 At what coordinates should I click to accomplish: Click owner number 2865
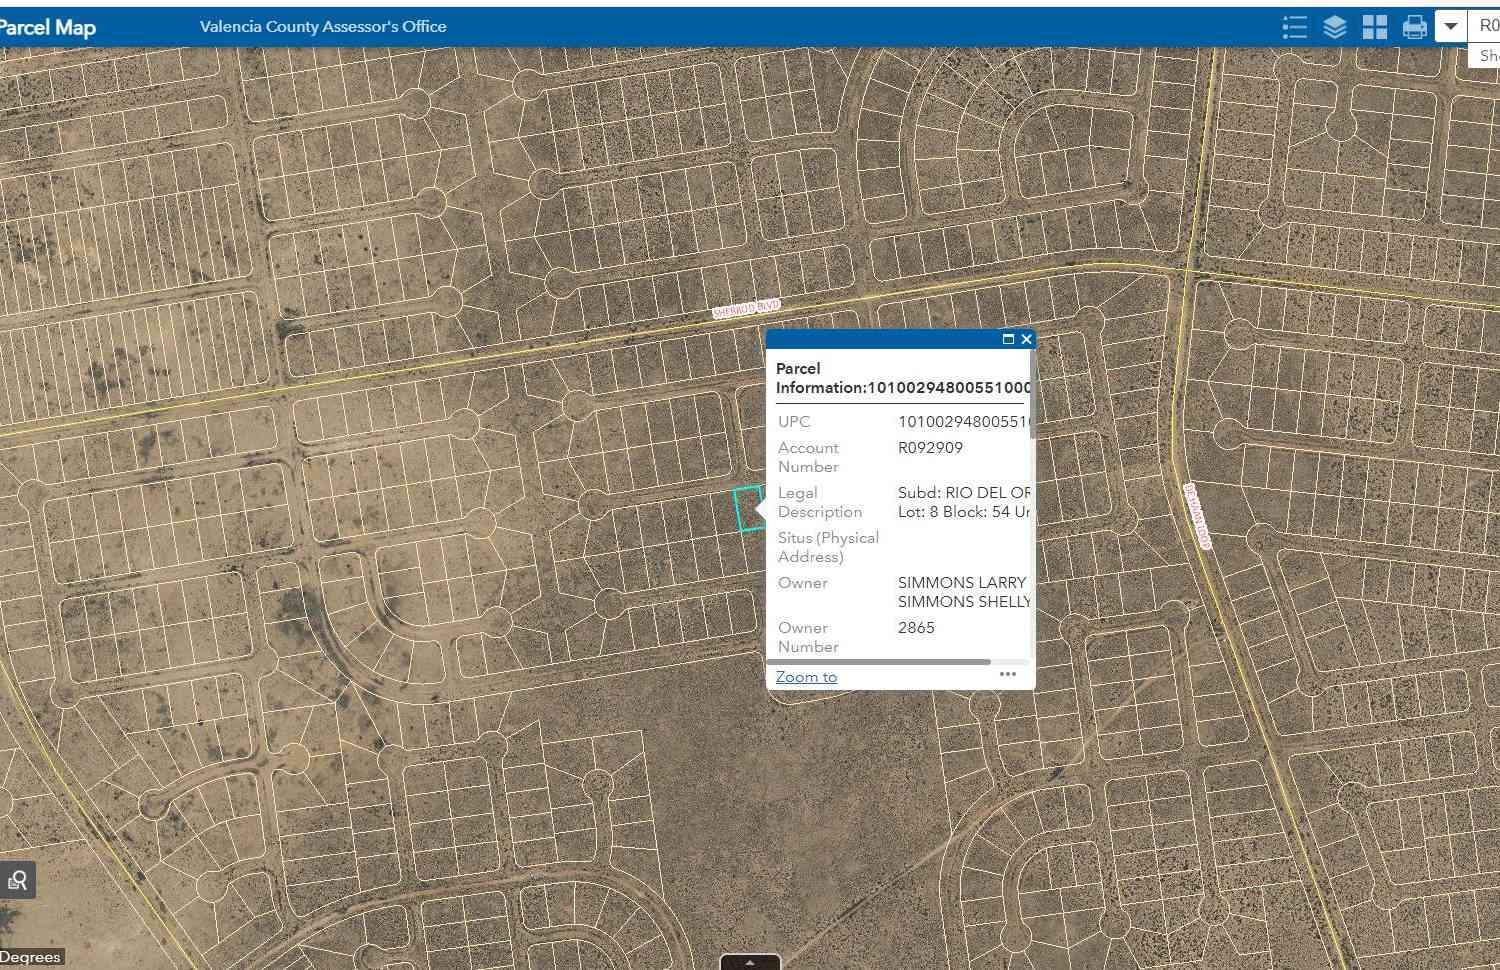click(916, 628)
